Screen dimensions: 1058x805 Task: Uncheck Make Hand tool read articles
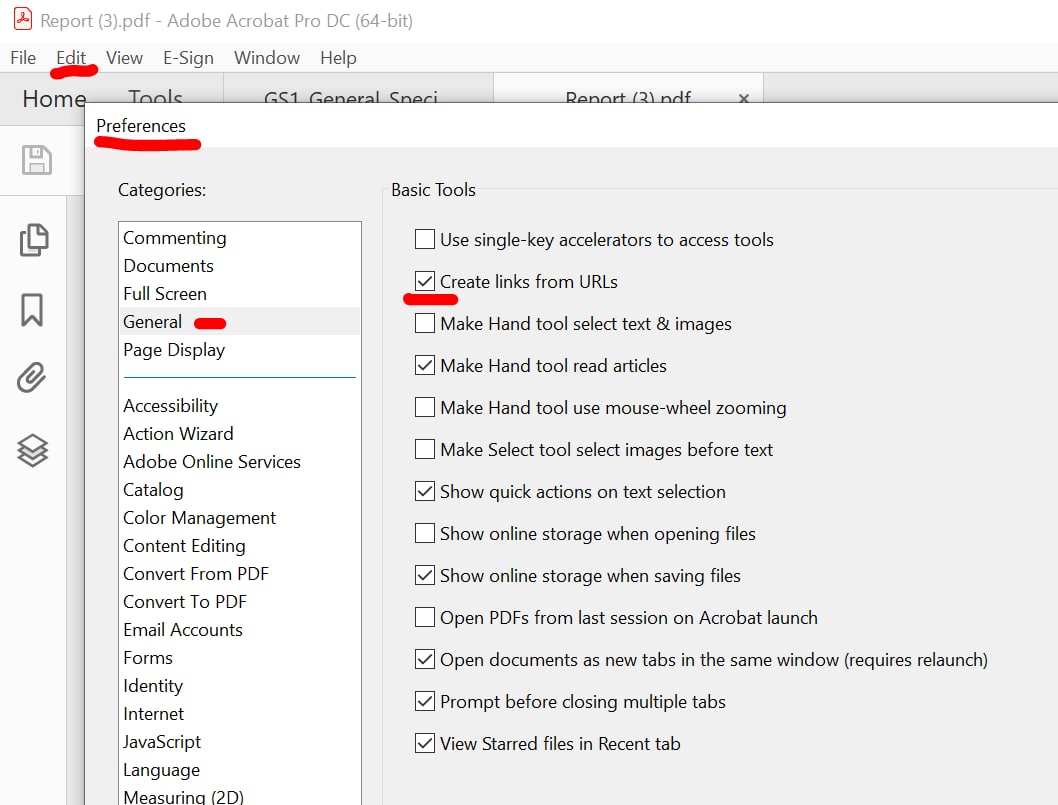(424, 365)
